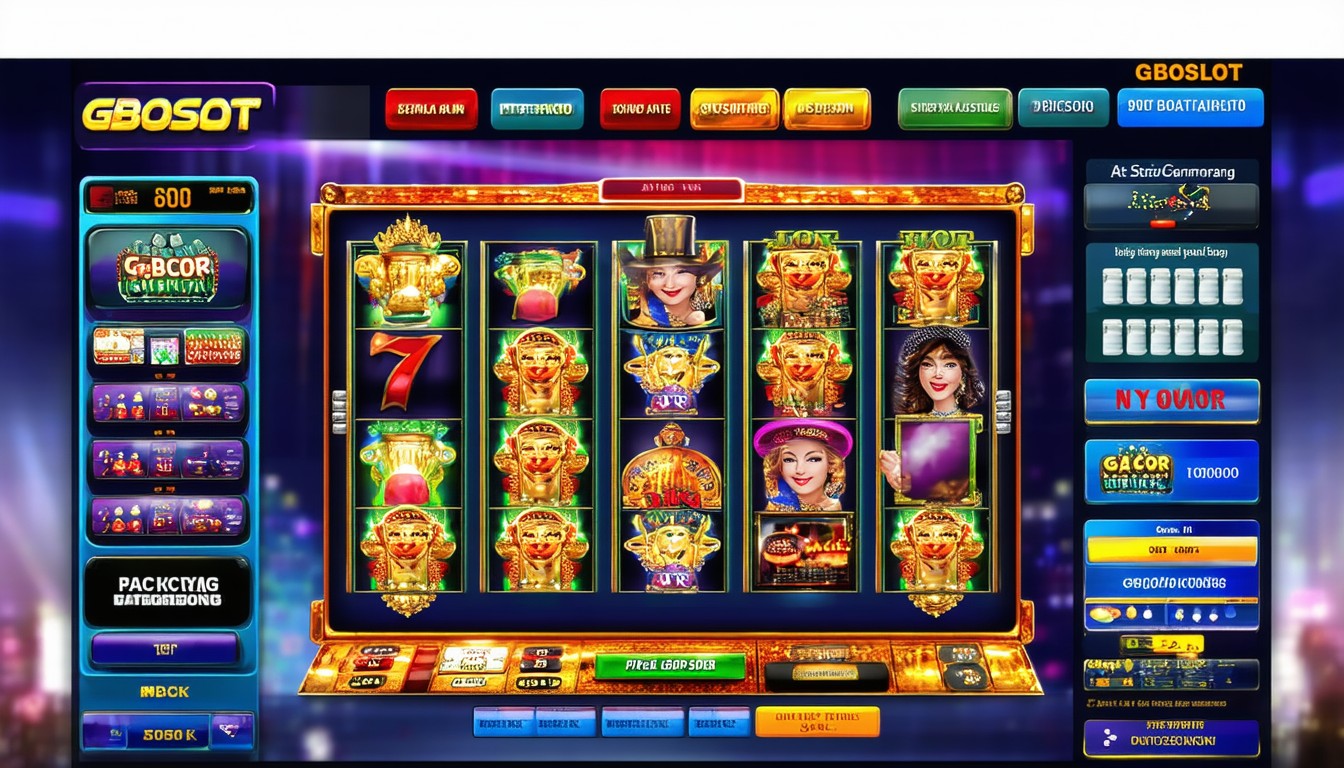Click the GBOSOT logo at top left
1344x768 pixels.
pos(174,115)
